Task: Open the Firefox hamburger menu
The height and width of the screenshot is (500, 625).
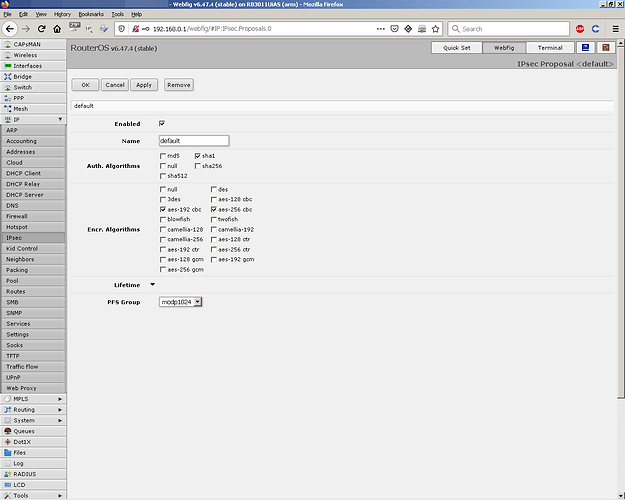Action: [615, 29]
